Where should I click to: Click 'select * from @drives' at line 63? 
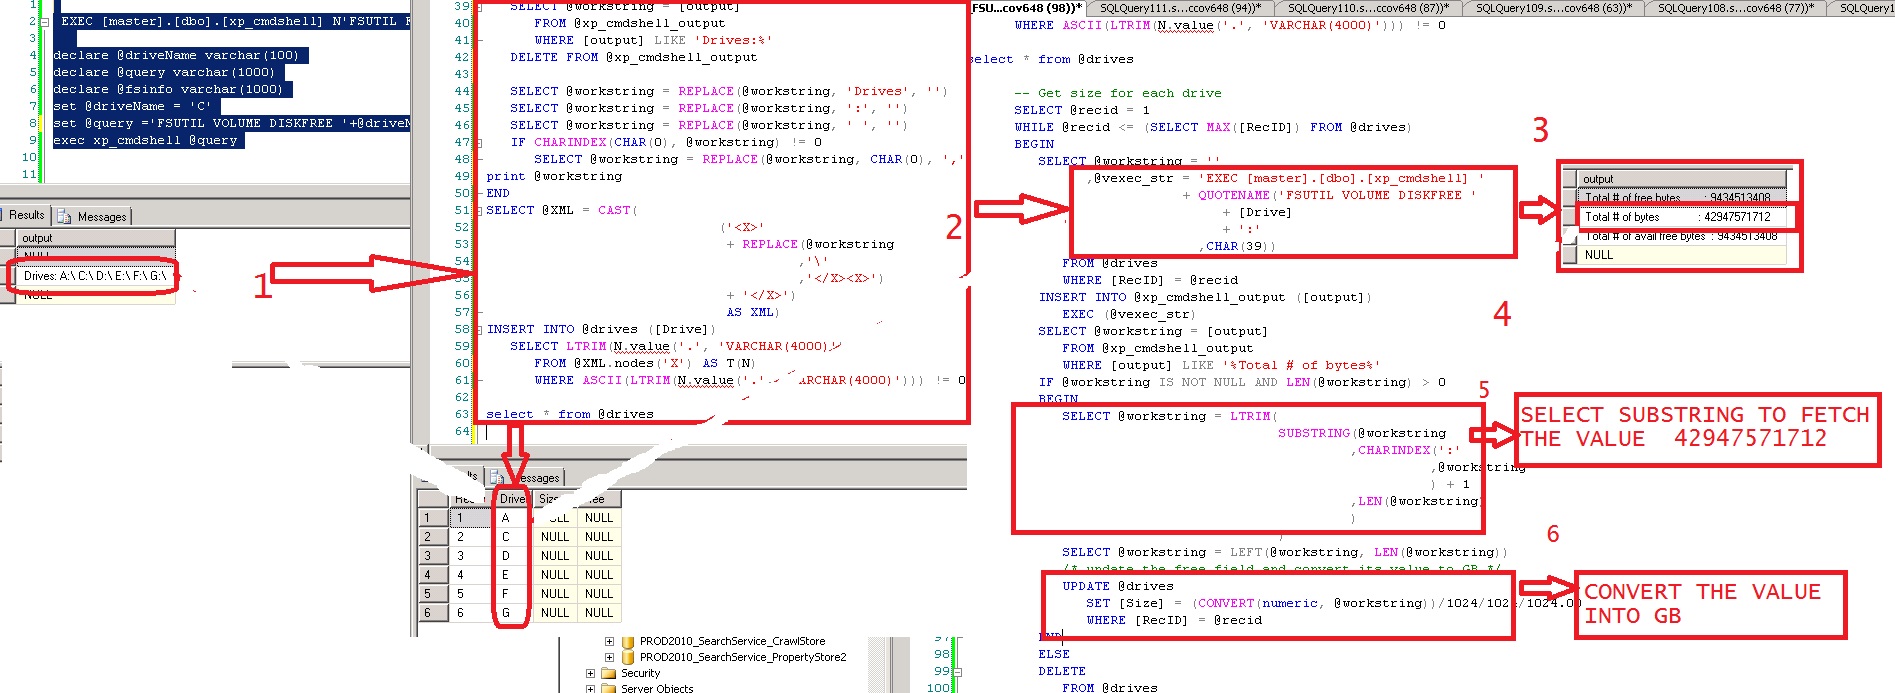[570, 414]
